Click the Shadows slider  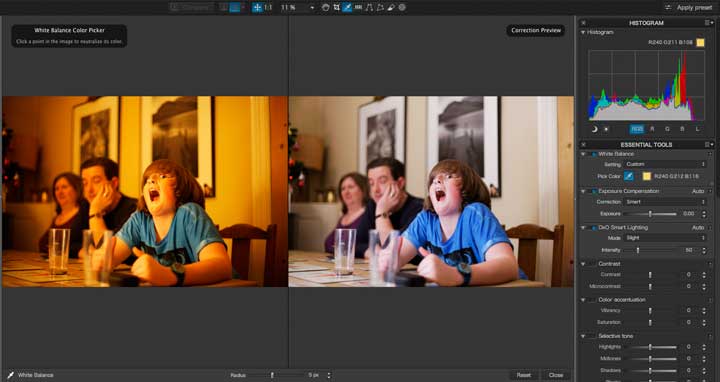click(x=650, y=371)
